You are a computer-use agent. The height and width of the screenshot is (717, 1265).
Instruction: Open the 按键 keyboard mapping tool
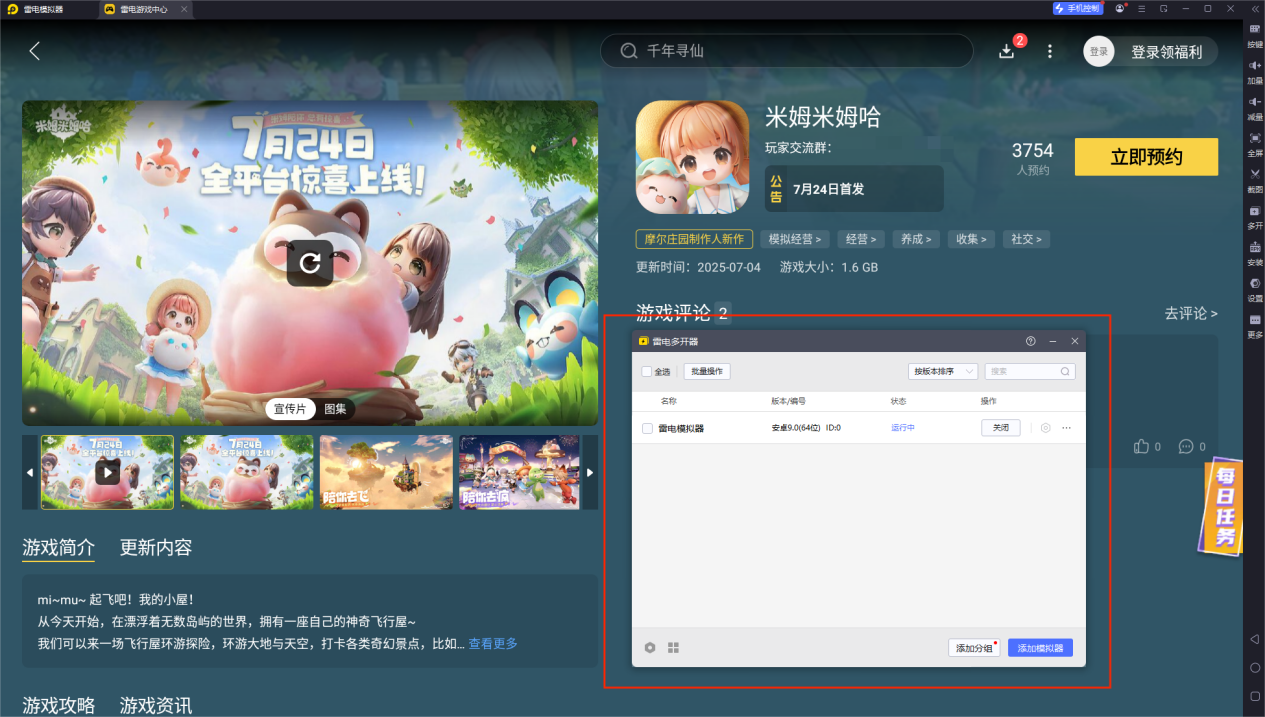1255,35
